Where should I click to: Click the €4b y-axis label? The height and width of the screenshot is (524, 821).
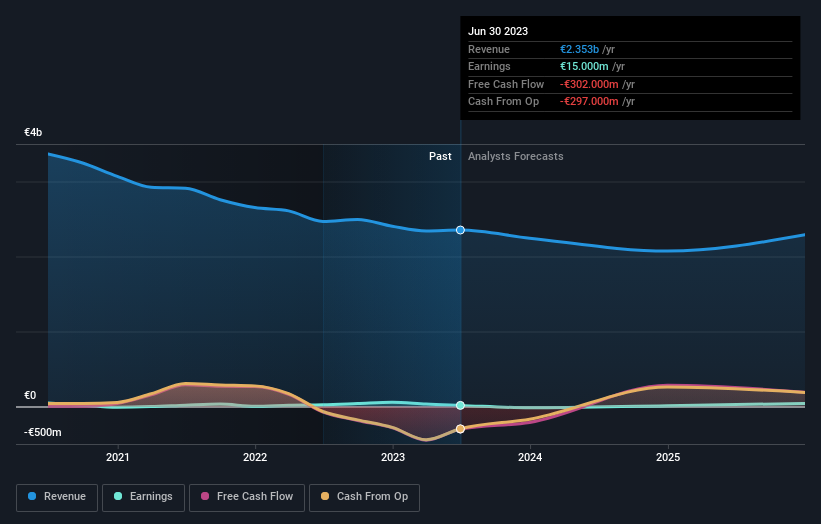coord(33,132)
